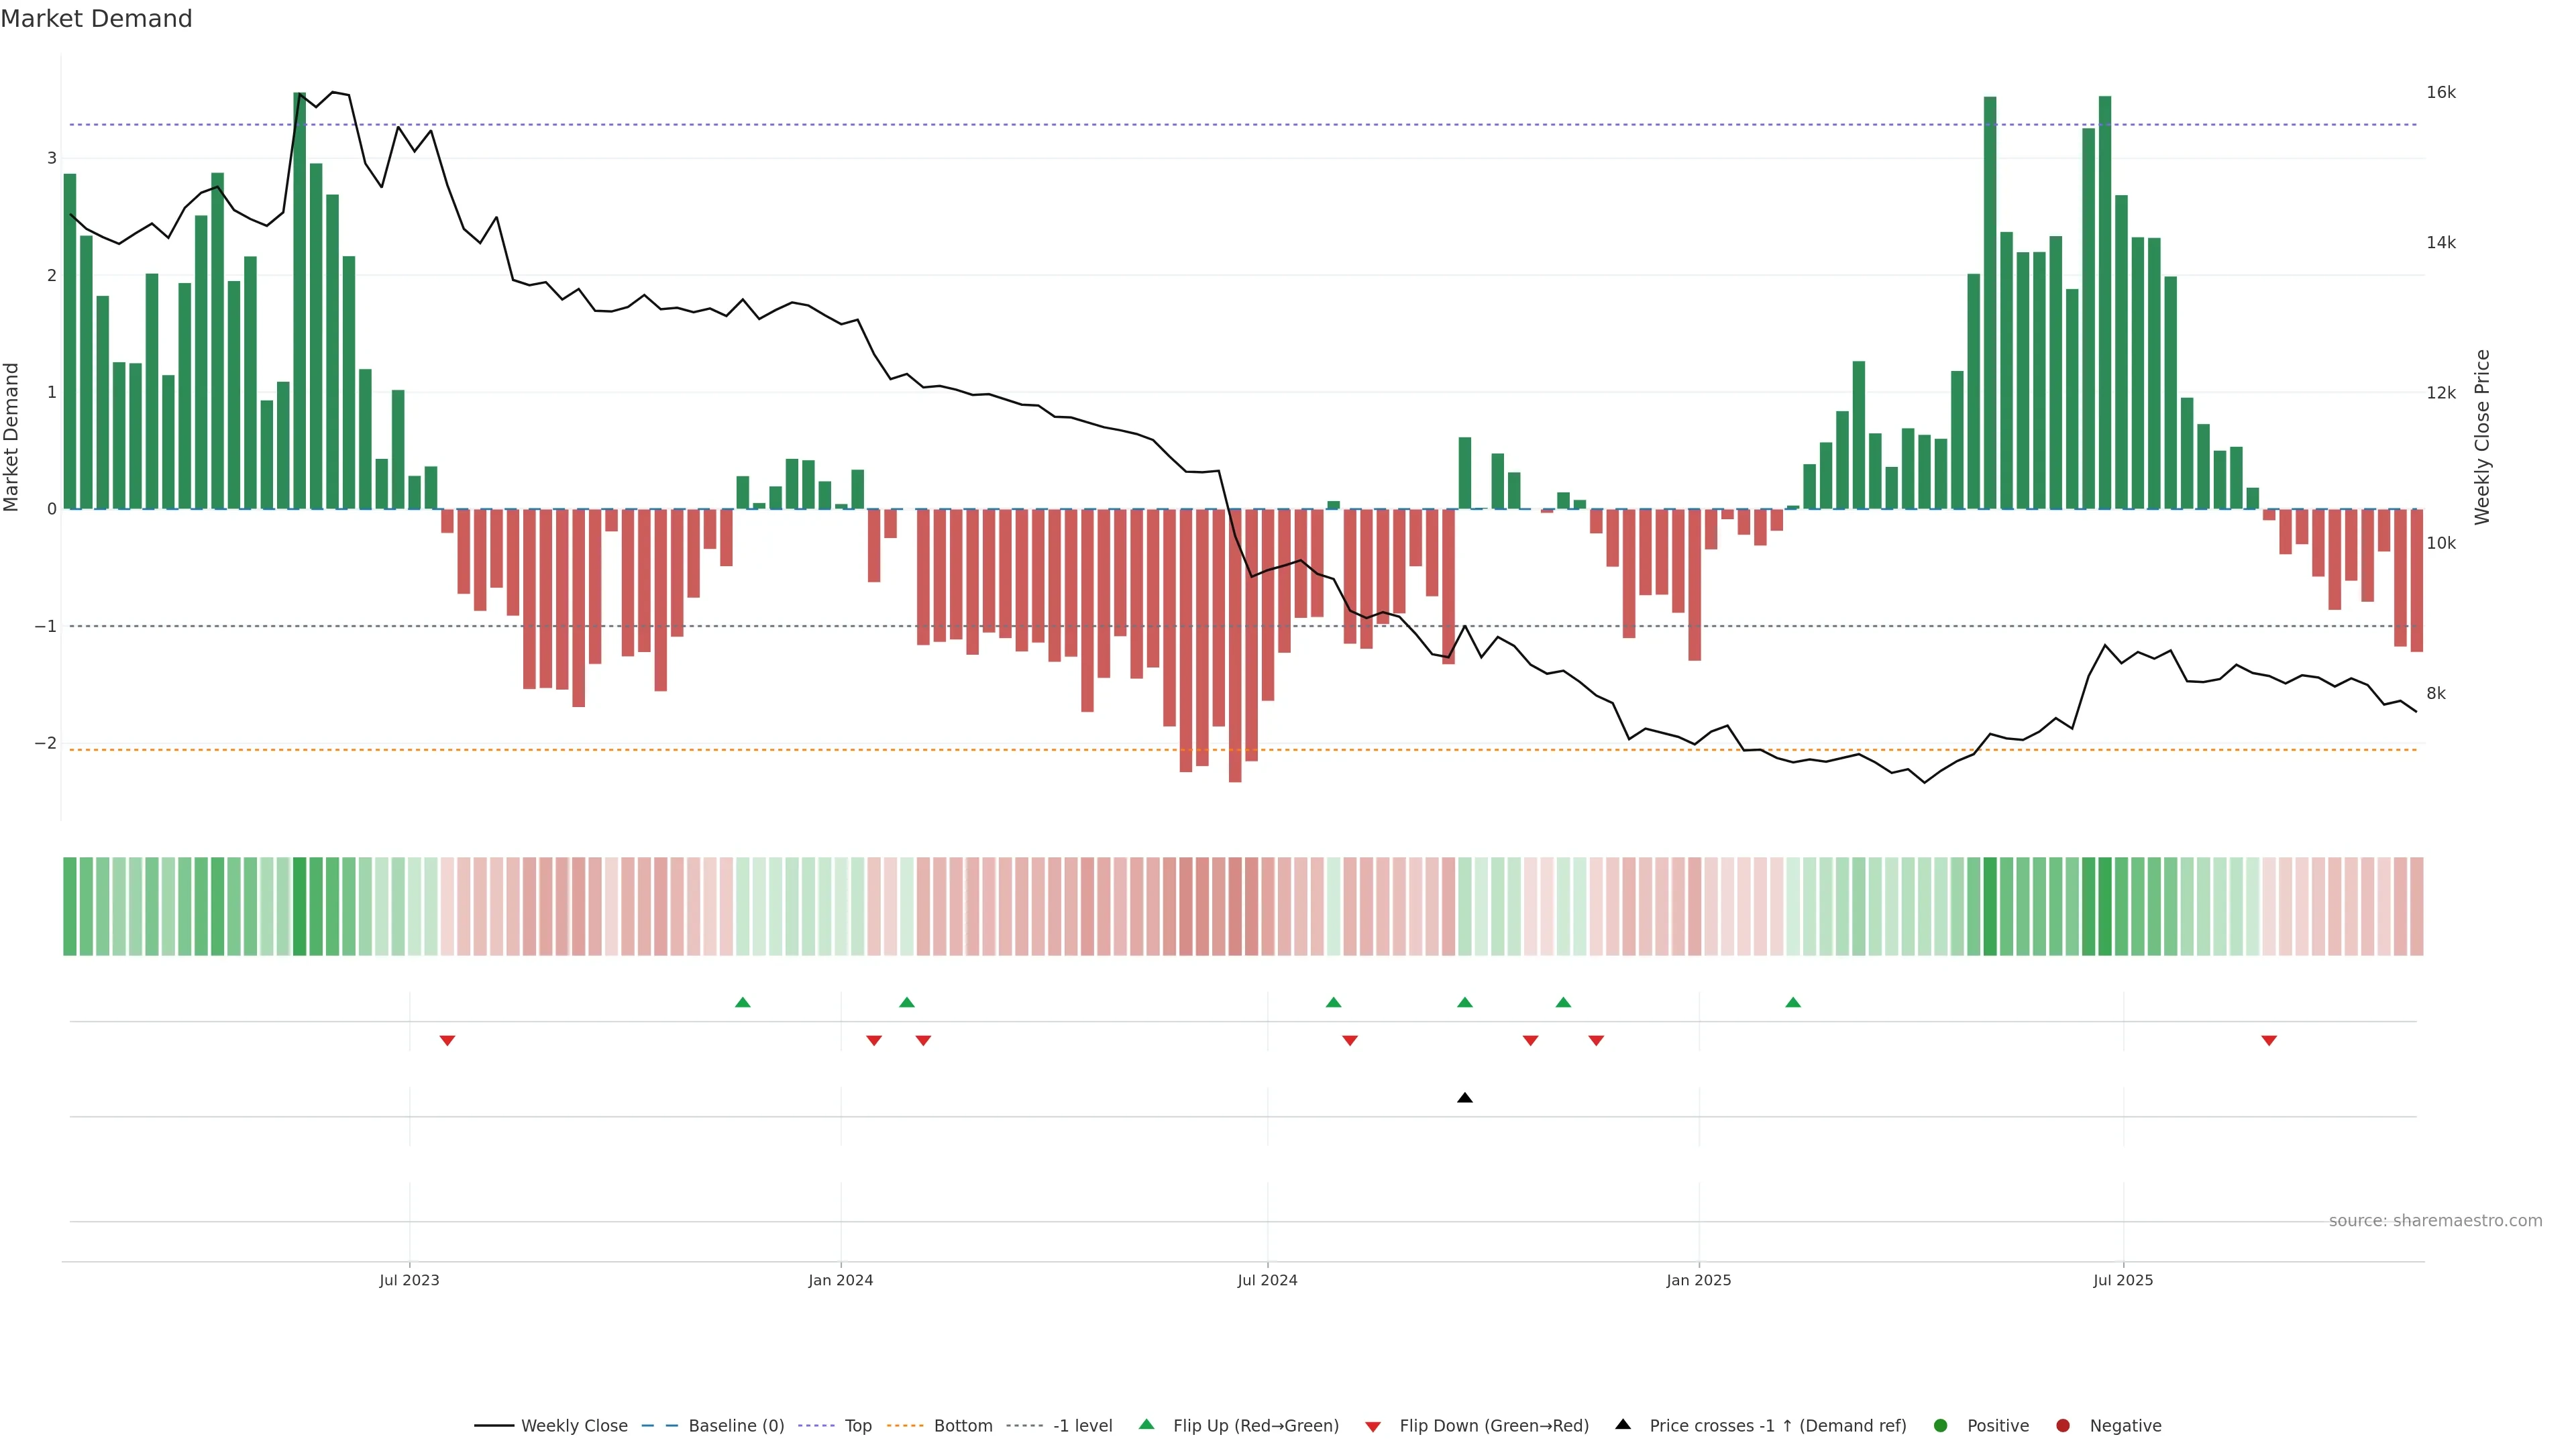The height and width of the screenshot is (1449, 2576).
Task: Click the Jul 2024 x-axis label
Action: click(x=1267, y=1280)
